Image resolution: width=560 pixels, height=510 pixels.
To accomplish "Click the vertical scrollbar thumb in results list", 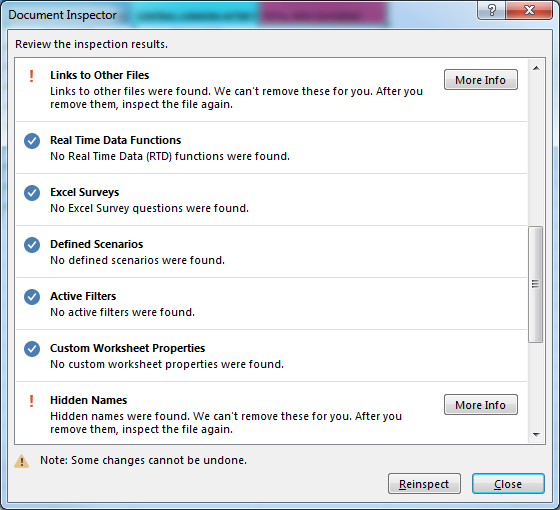I will pos(535,284).
